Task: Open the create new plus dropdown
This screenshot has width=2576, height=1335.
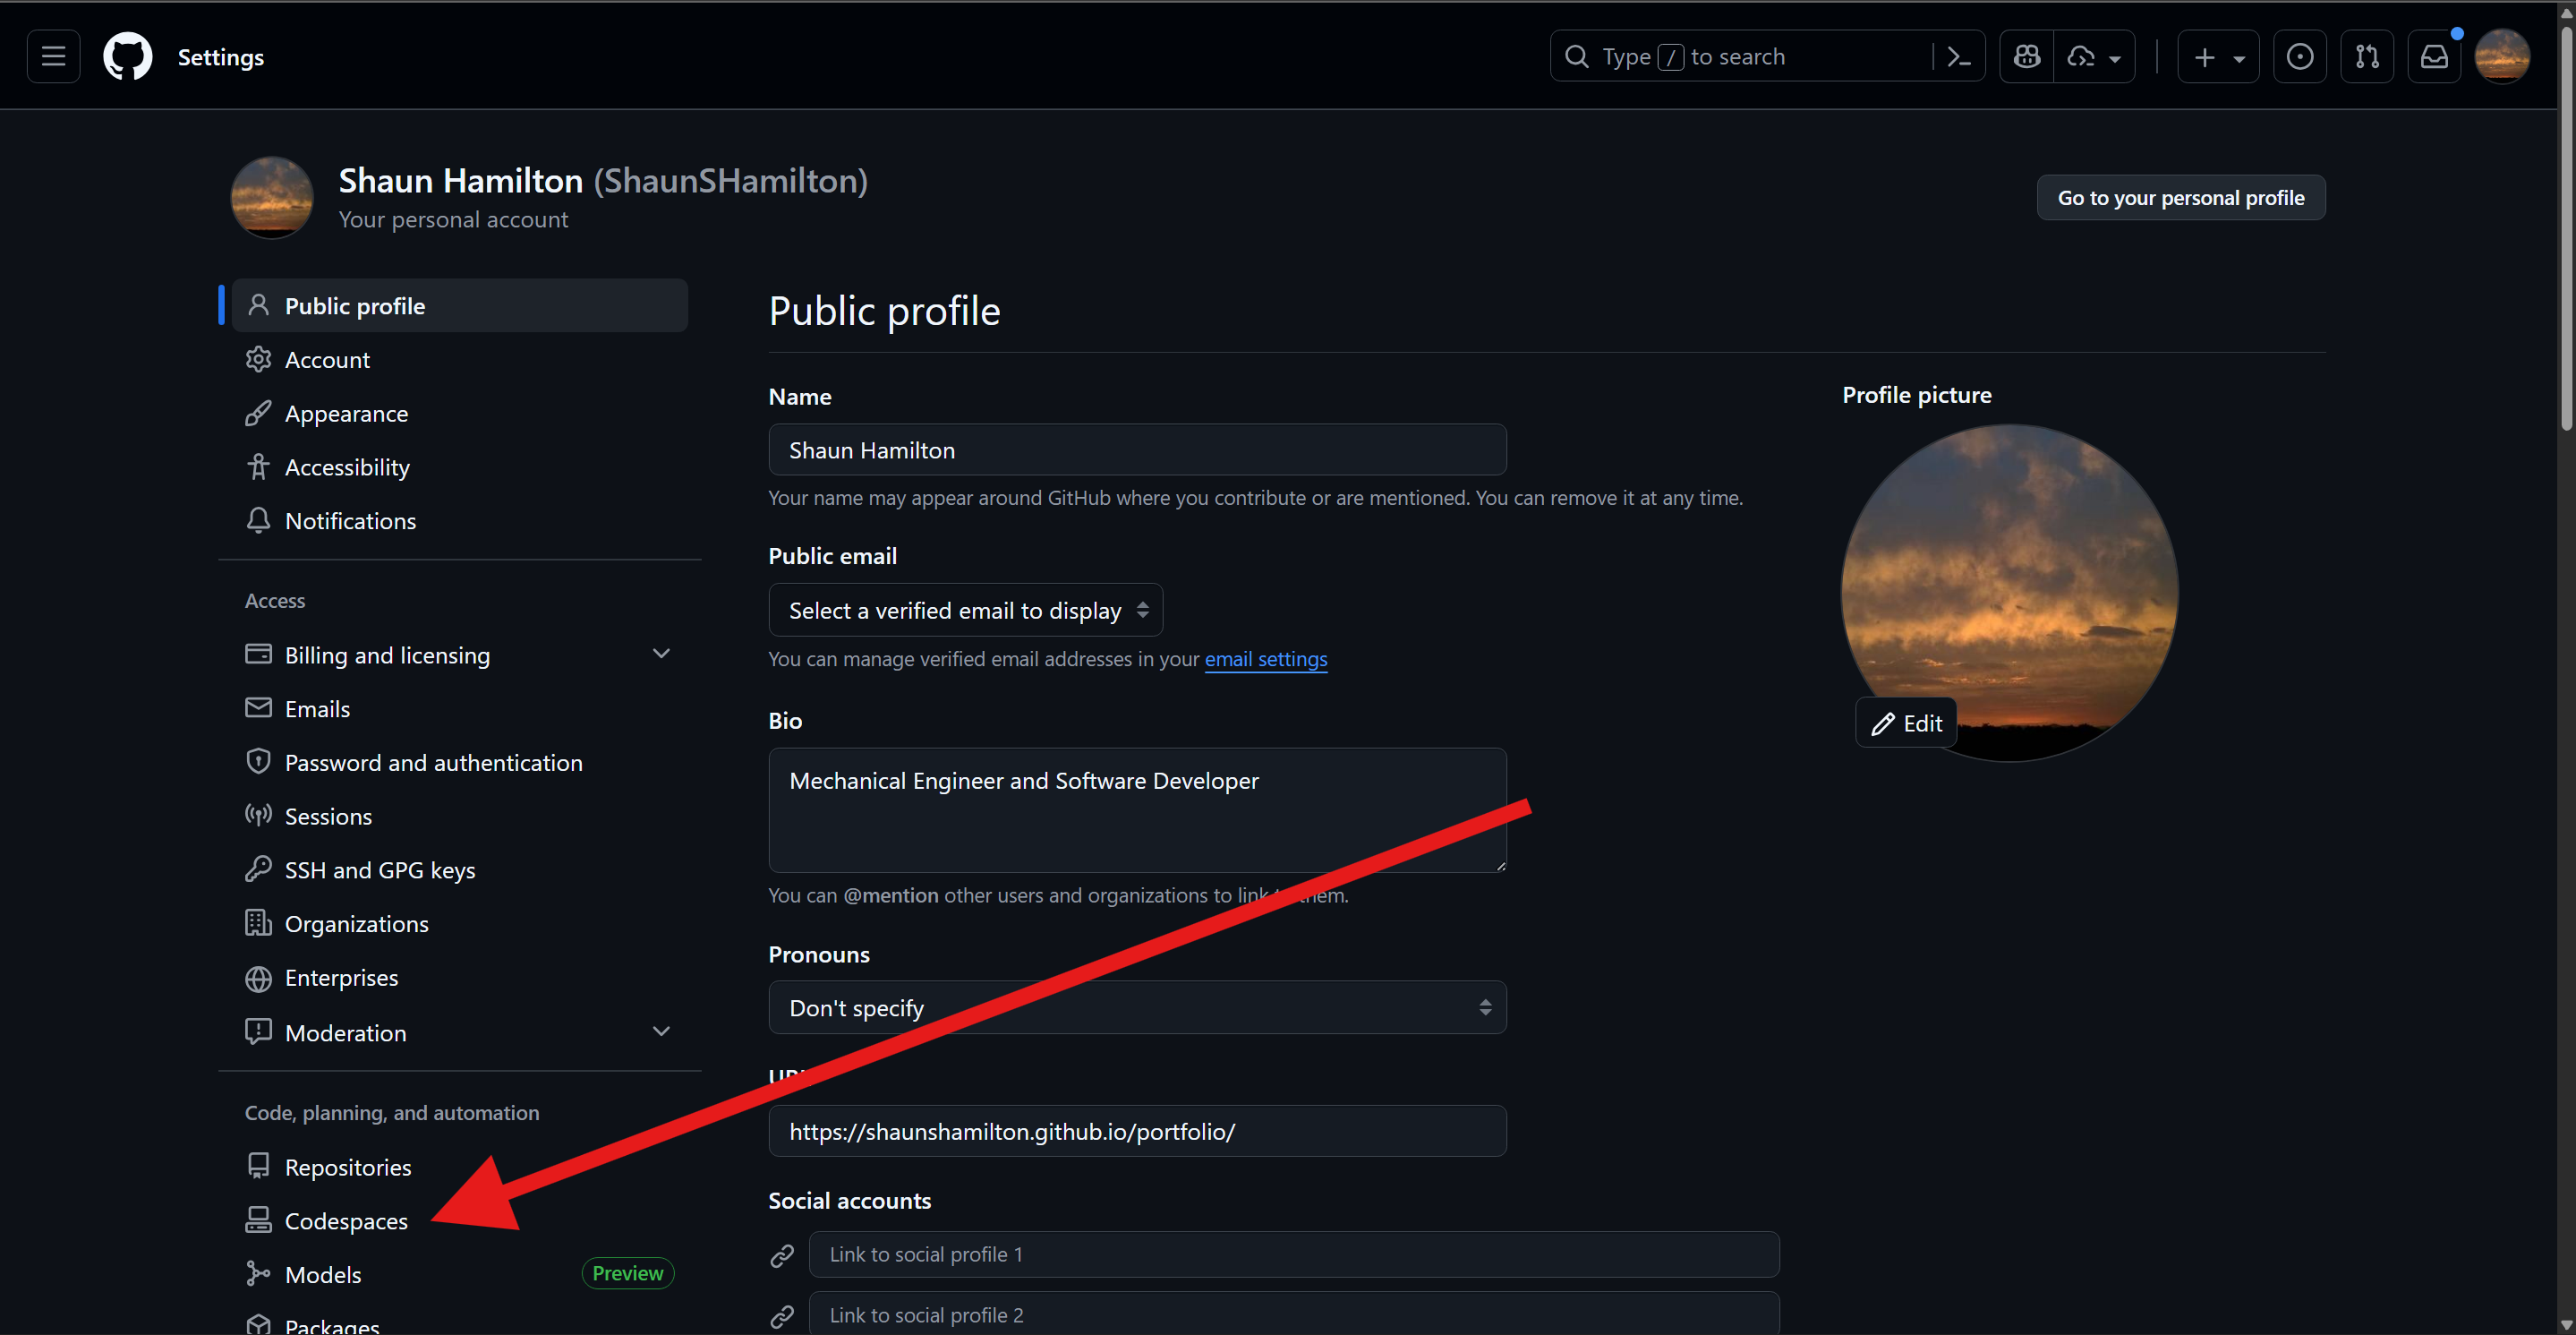Action: (2217, 57)
